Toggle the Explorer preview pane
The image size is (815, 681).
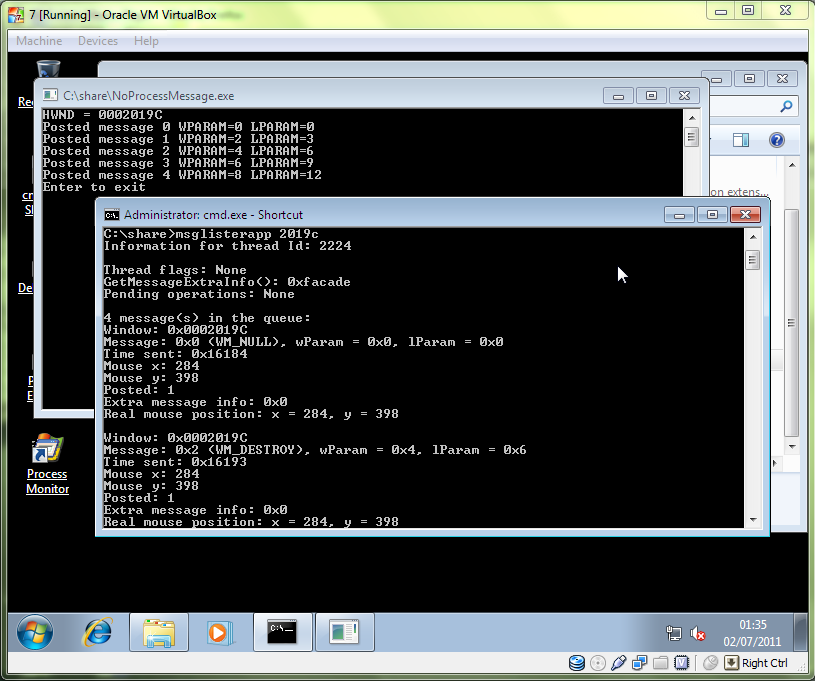click(x=741, y=140)
